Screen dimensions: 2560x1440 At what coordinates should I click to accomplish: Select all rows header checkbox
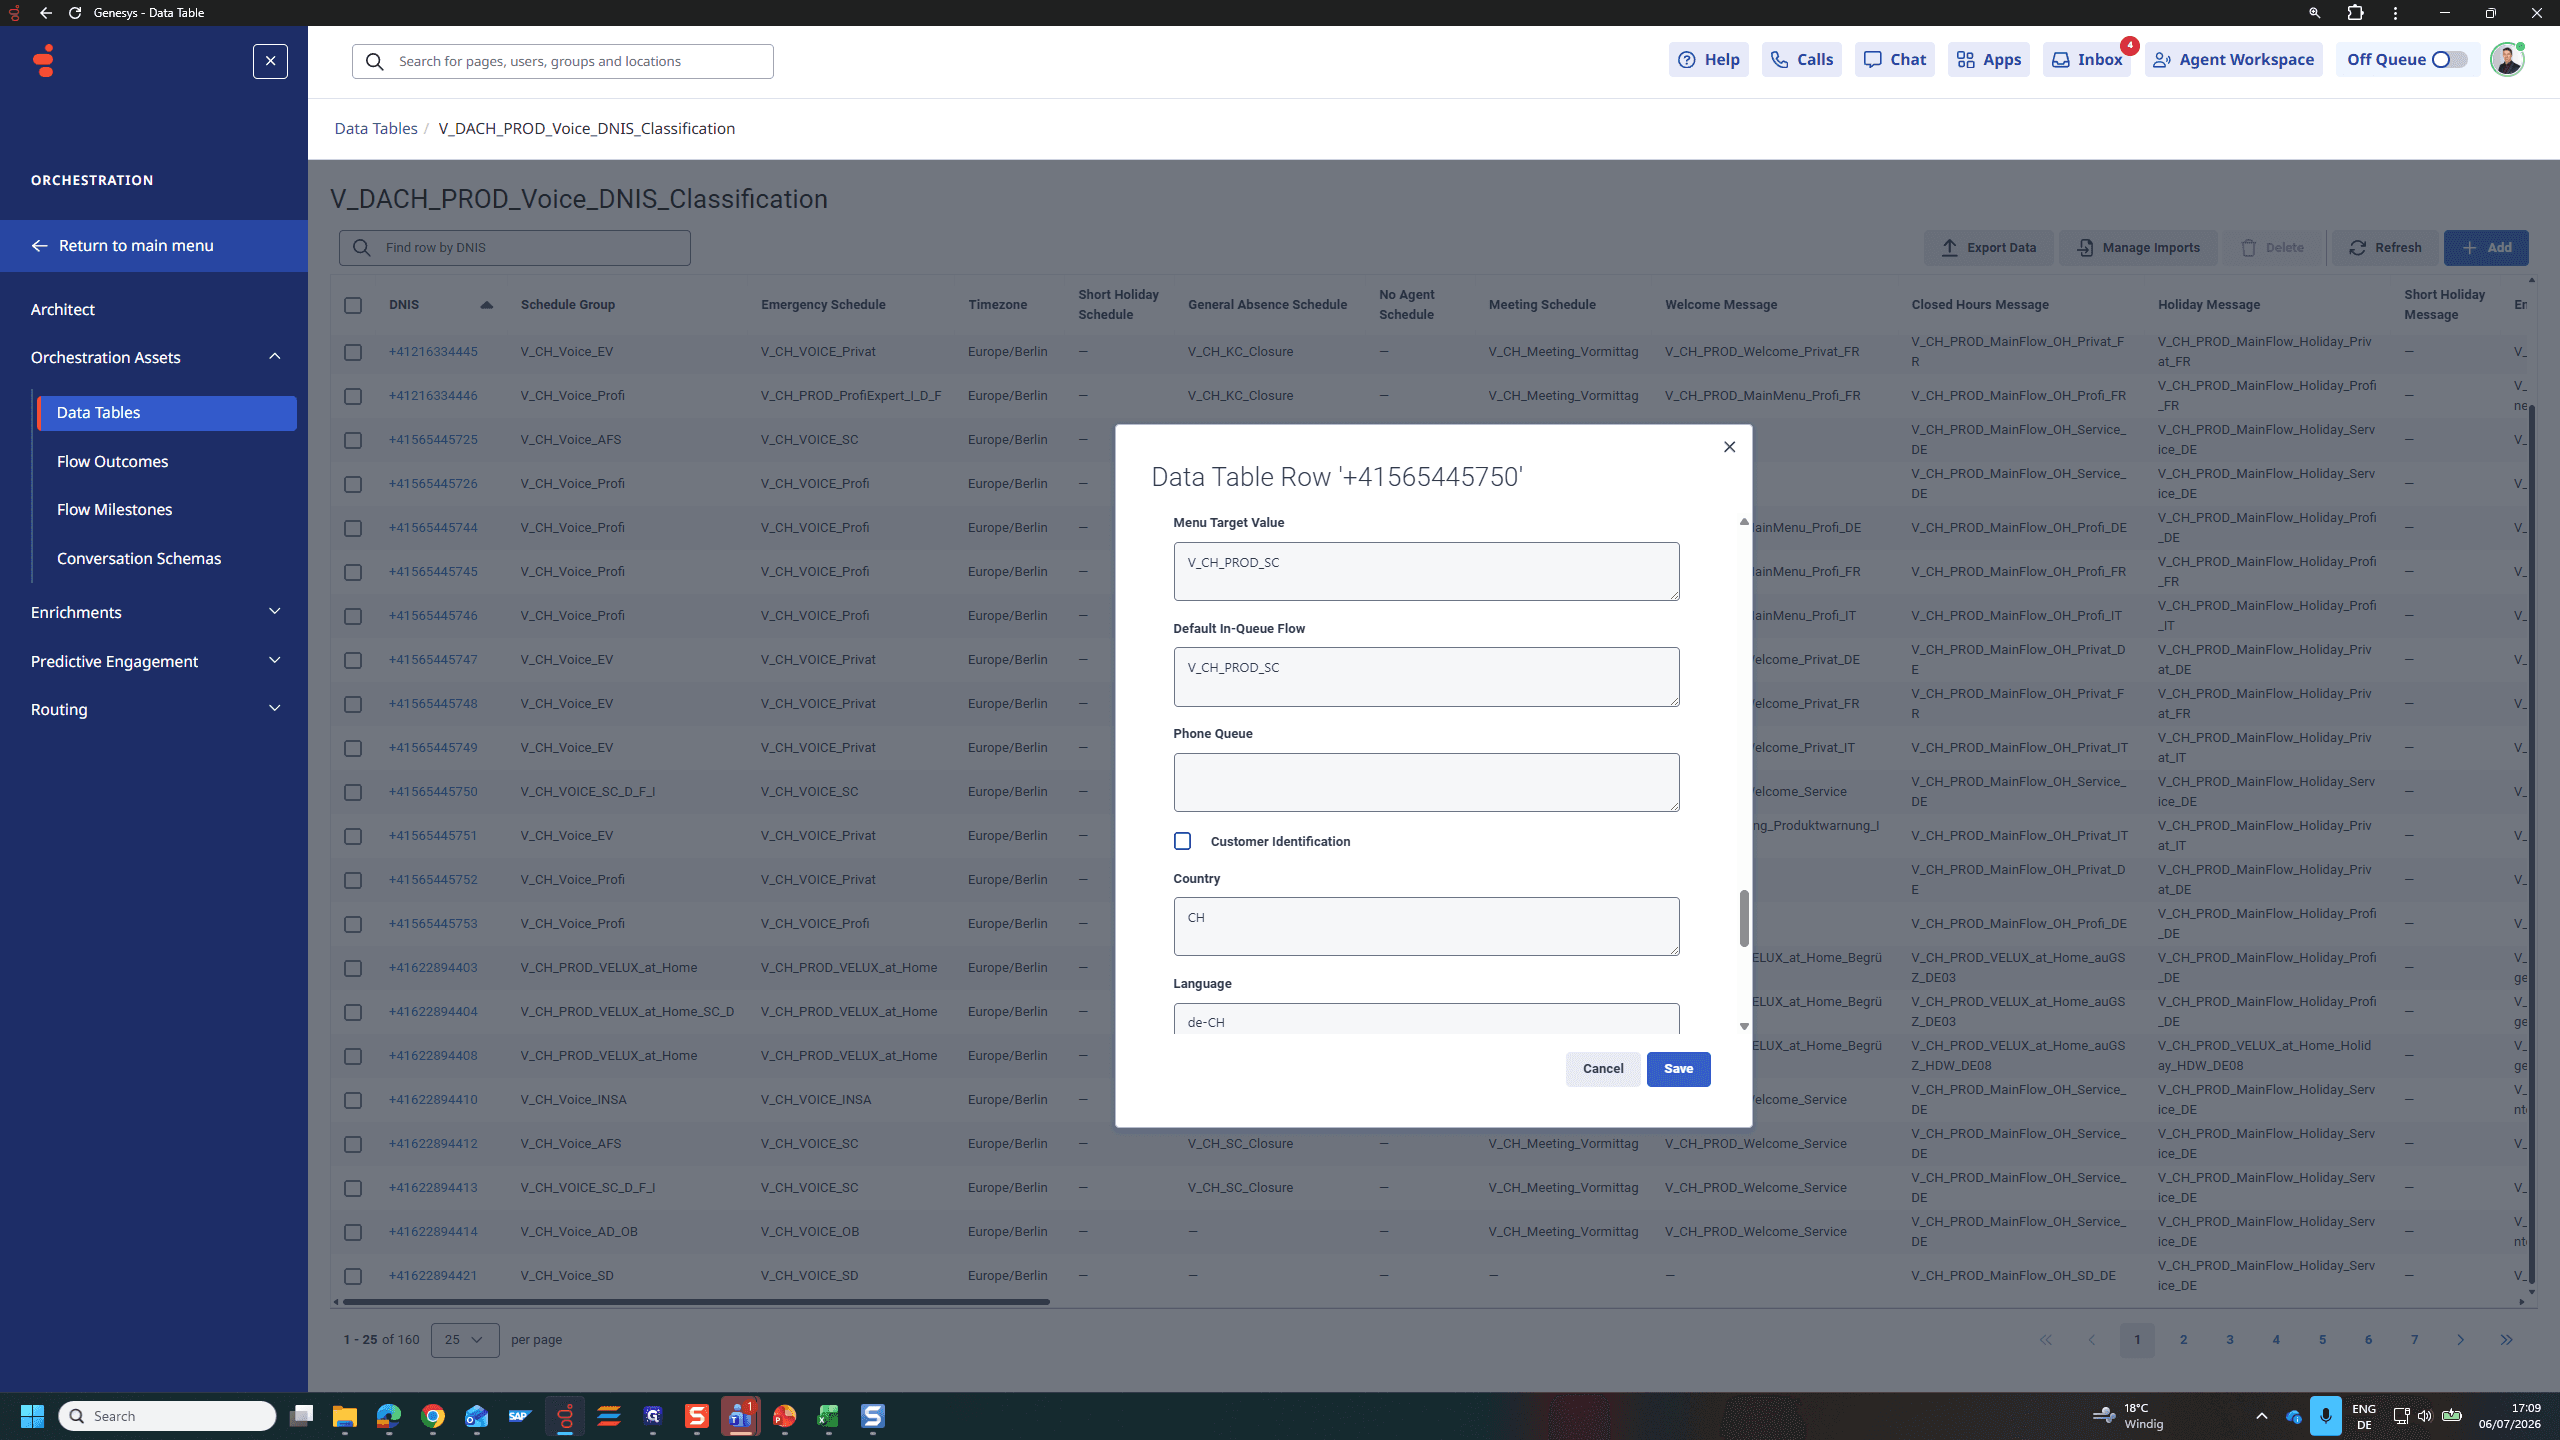tap(353, 305)
